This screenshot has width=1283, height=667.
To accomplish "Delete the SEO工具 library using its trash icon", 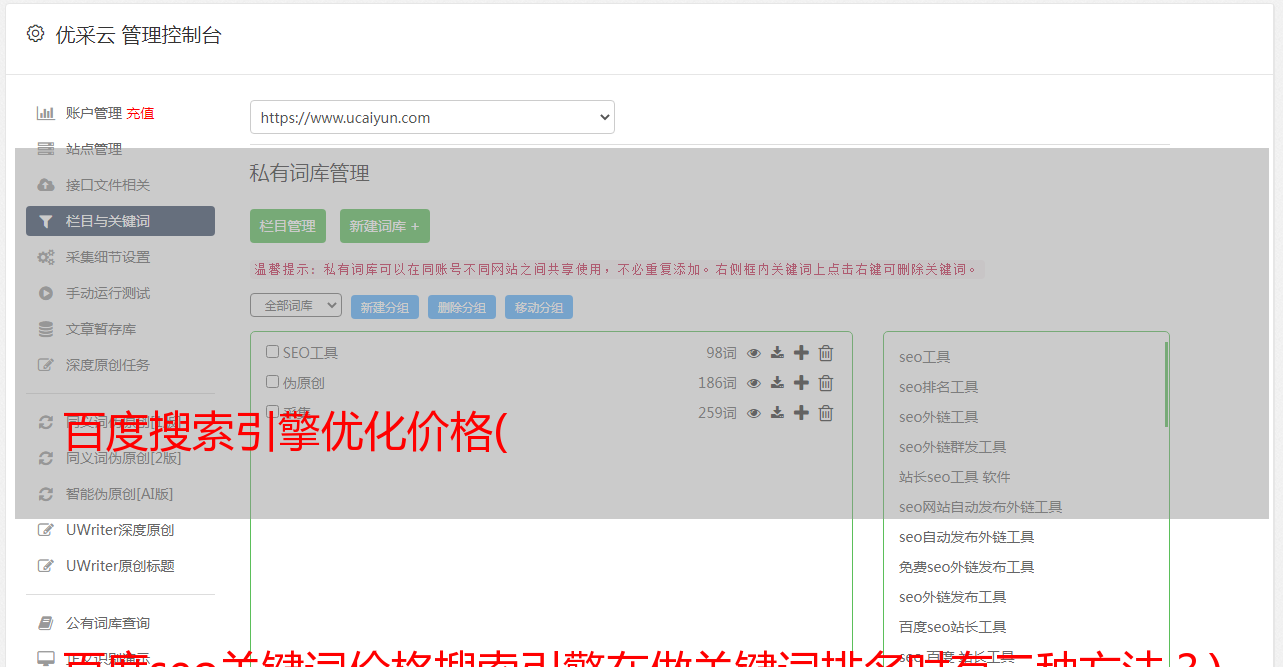I will click(826, 353).
